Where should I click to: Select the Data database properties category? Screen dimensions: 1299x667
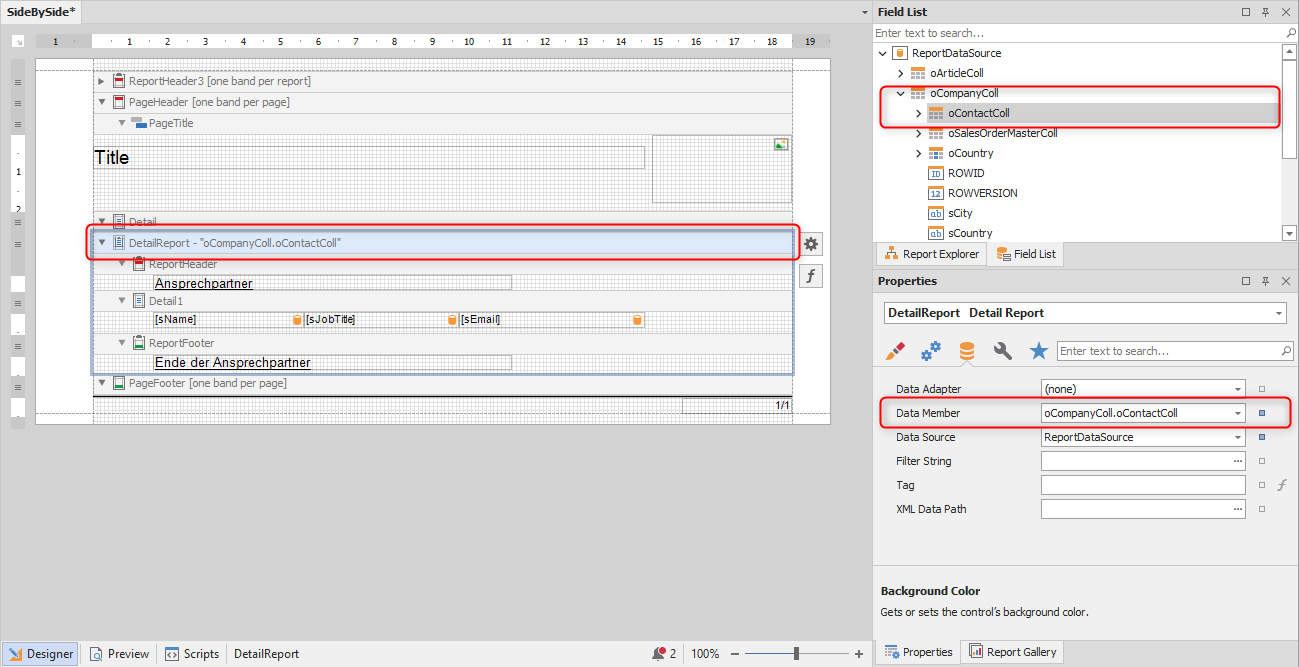[967, 351]
